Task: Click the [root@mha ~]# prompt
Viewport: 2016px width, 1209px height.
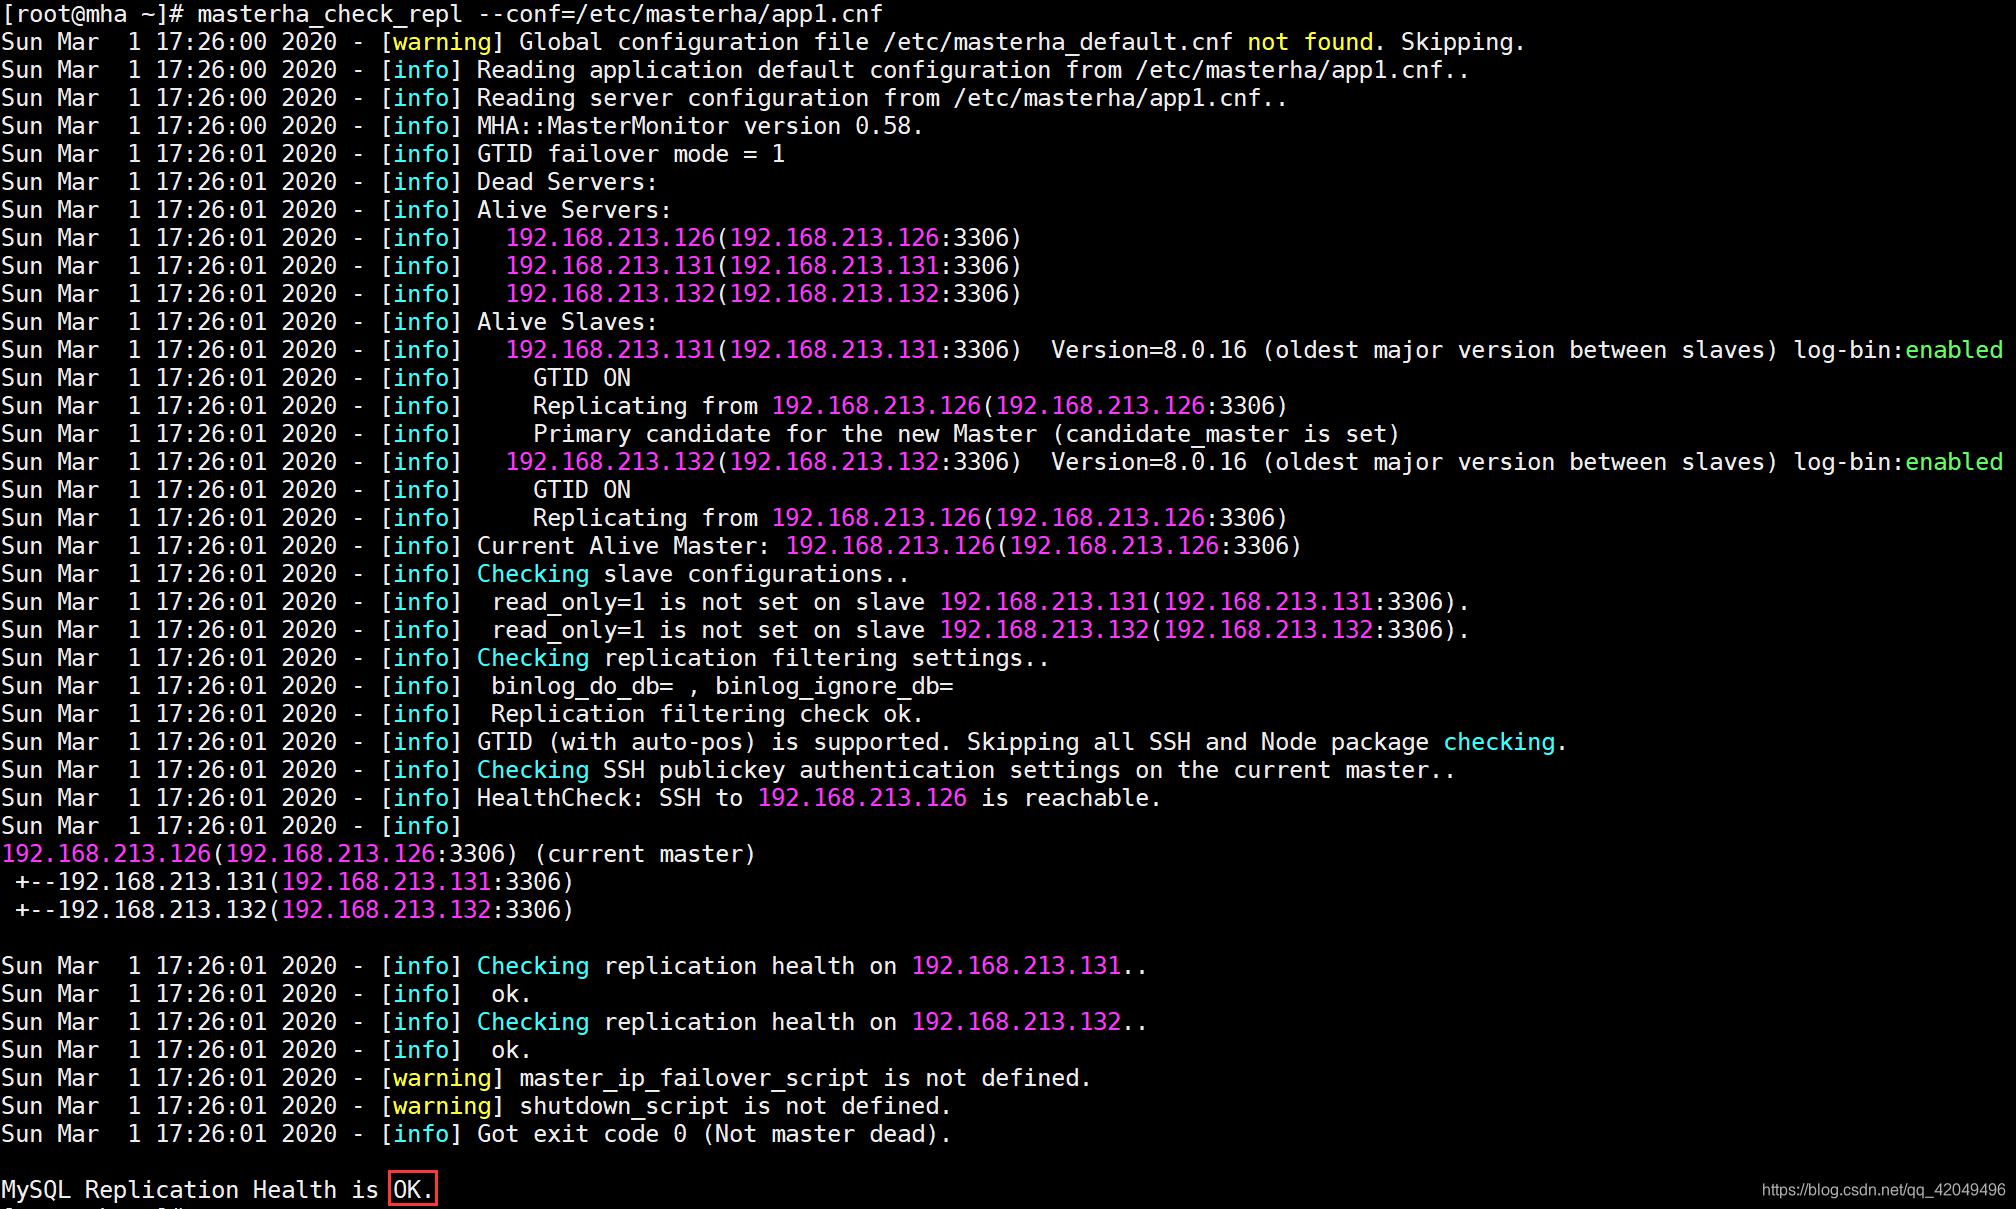Action: (92, 14)
